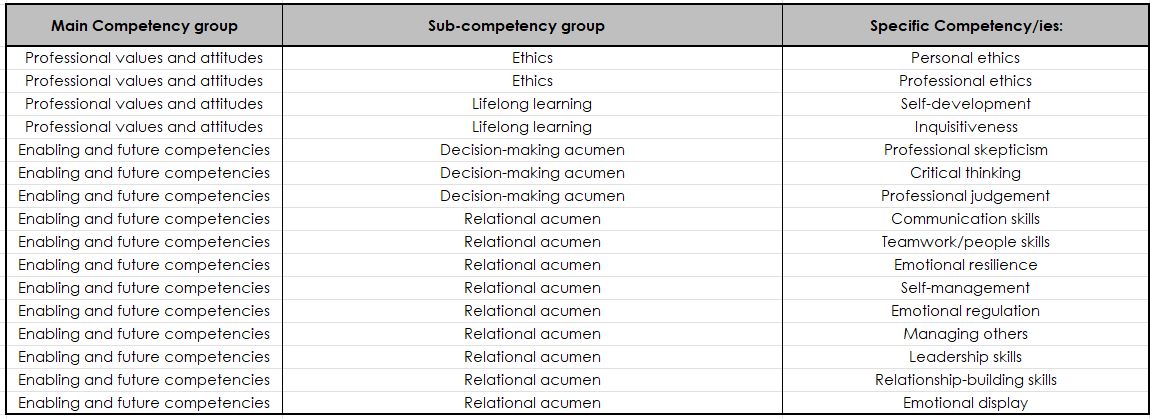
Task: Click the Emotional regulation cell
Action: (x=965, y=311)
